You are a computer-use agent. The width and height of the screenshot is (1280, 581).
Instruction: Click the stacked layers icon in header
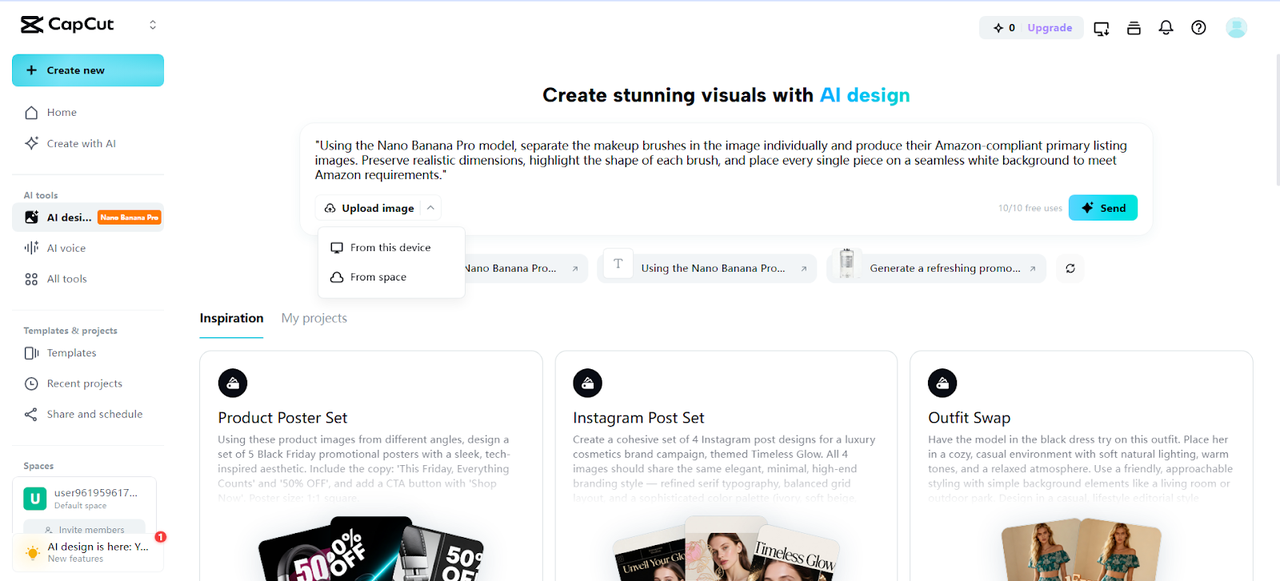tap(1133, 28)
